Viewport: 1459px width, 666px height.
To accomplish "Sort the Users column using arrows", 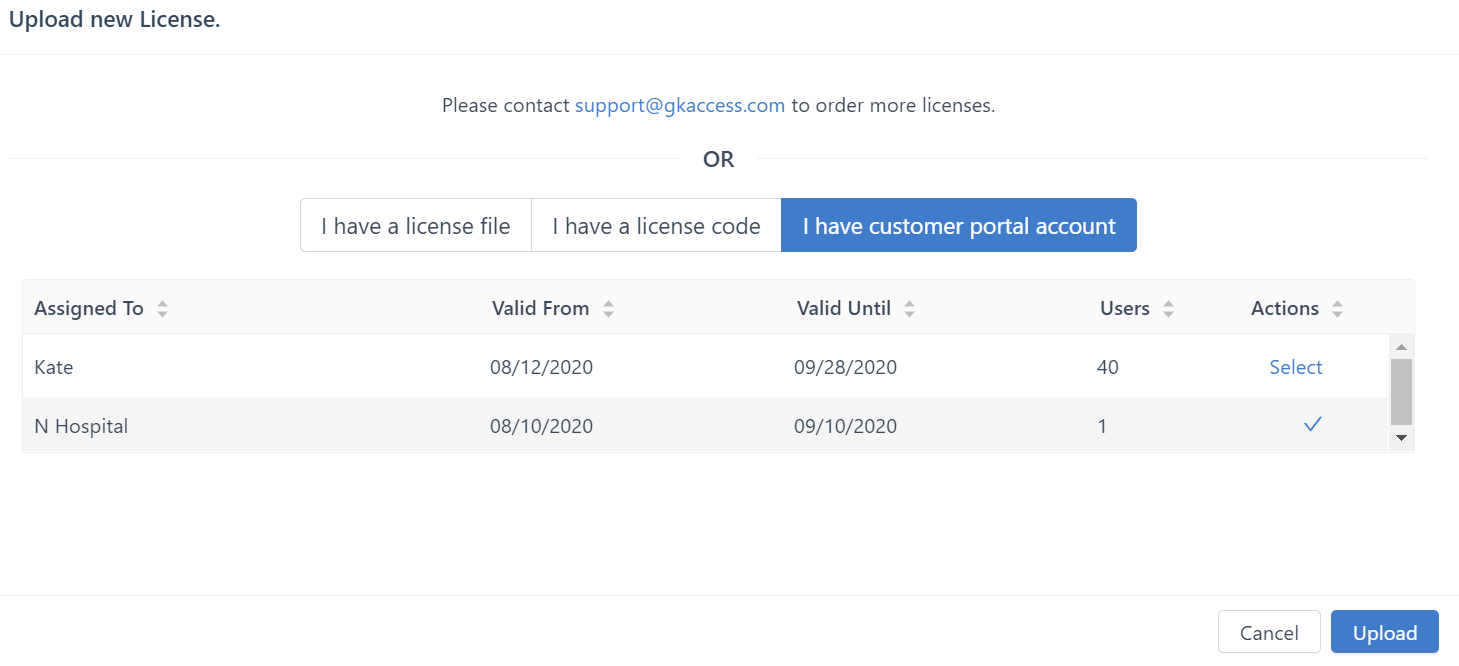I will [1168, 309].
